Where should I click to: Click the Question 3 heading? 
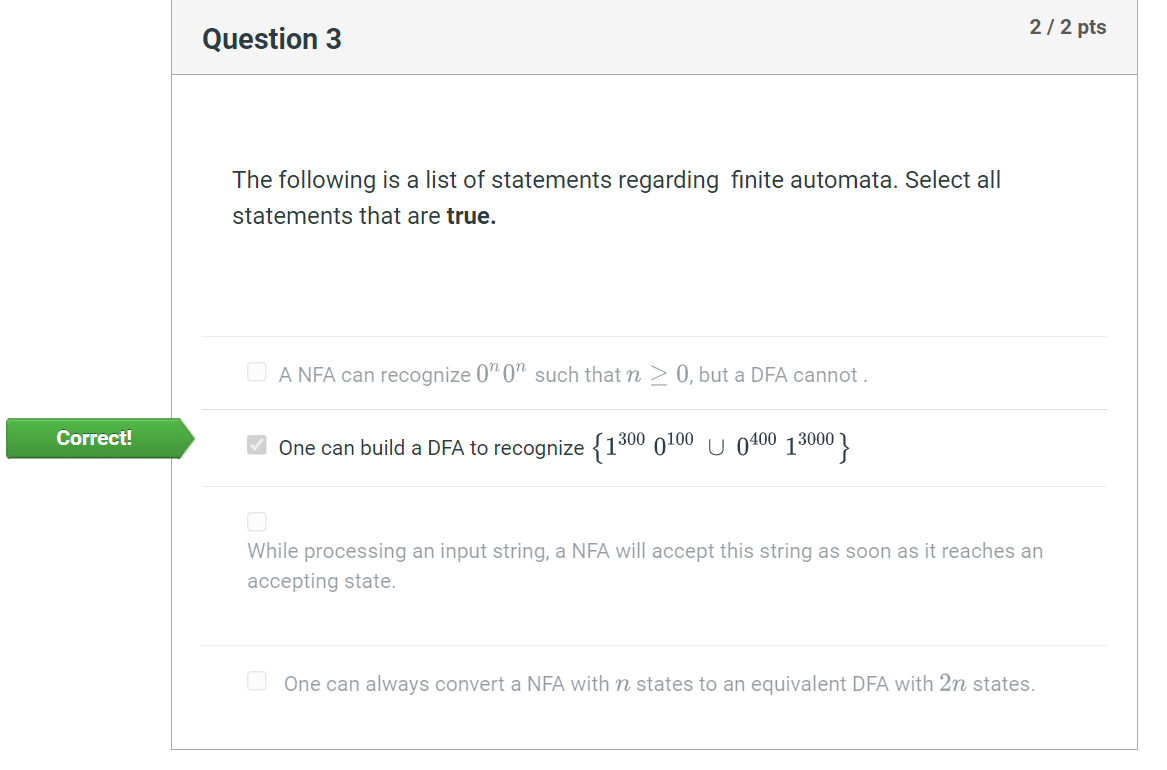click(x=272, y=39)
